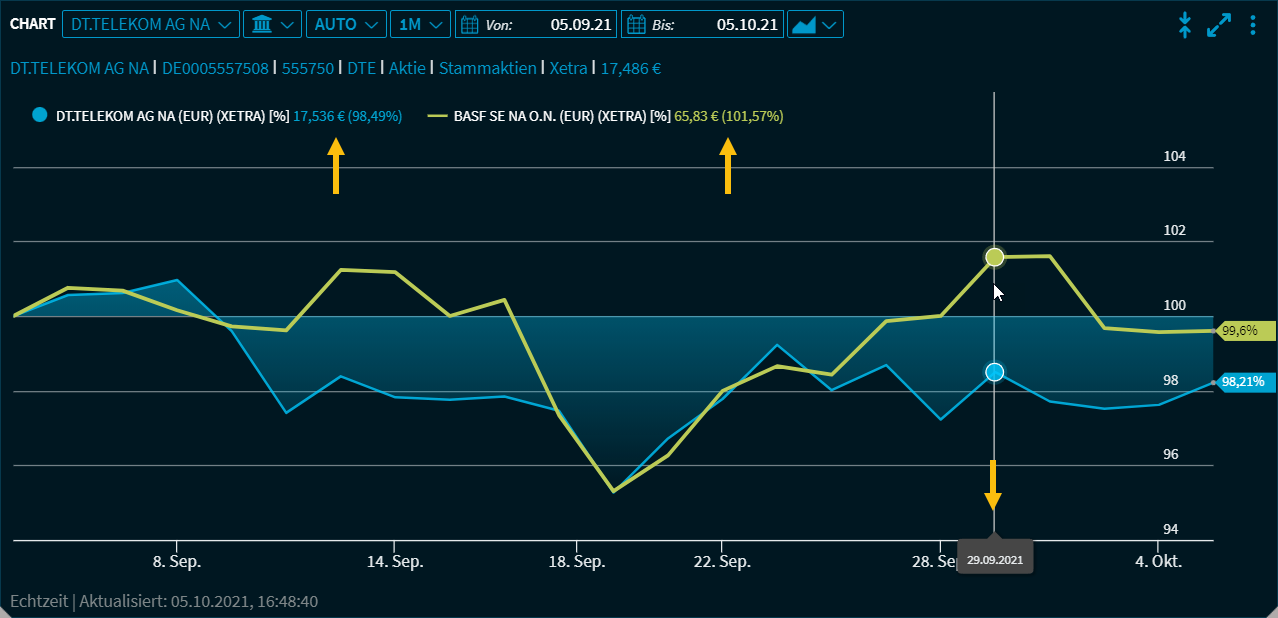
Task: Click the area chart type icon
Action: [x=804, y=24]
